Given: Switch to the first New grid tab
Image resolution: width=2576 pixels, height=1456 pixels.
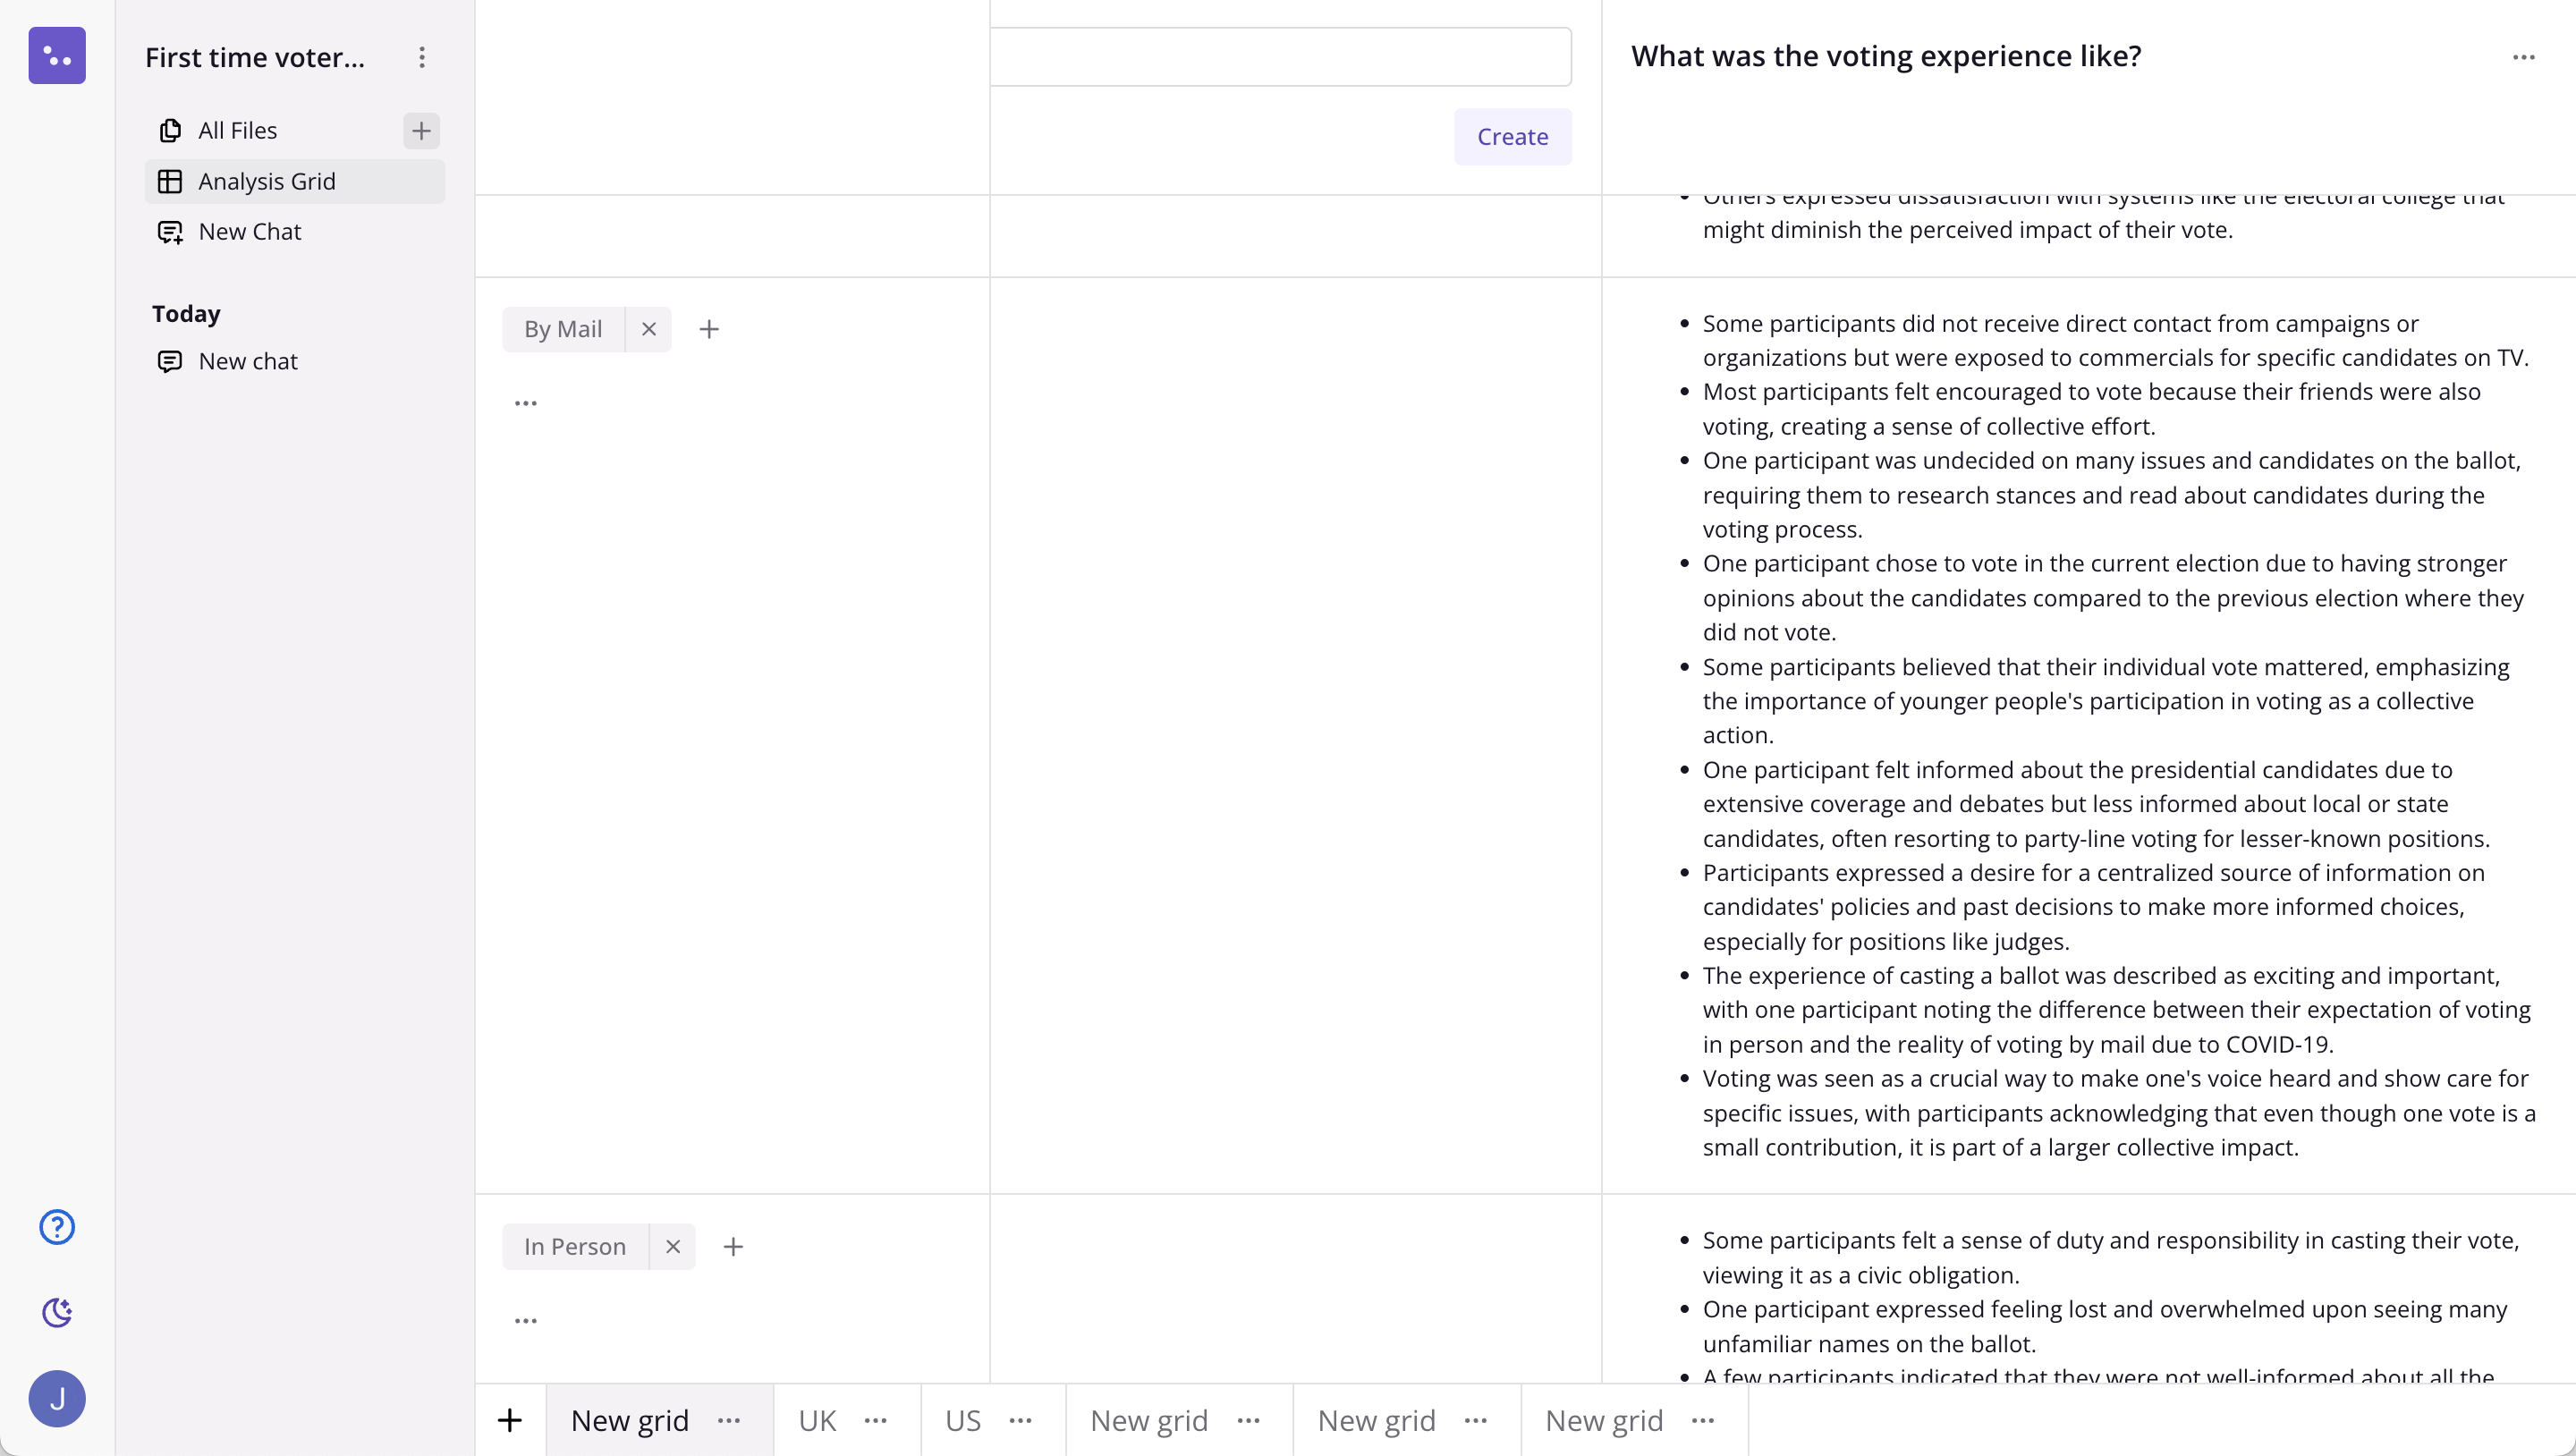Looking at the screenshot, I should (630, 1421).
